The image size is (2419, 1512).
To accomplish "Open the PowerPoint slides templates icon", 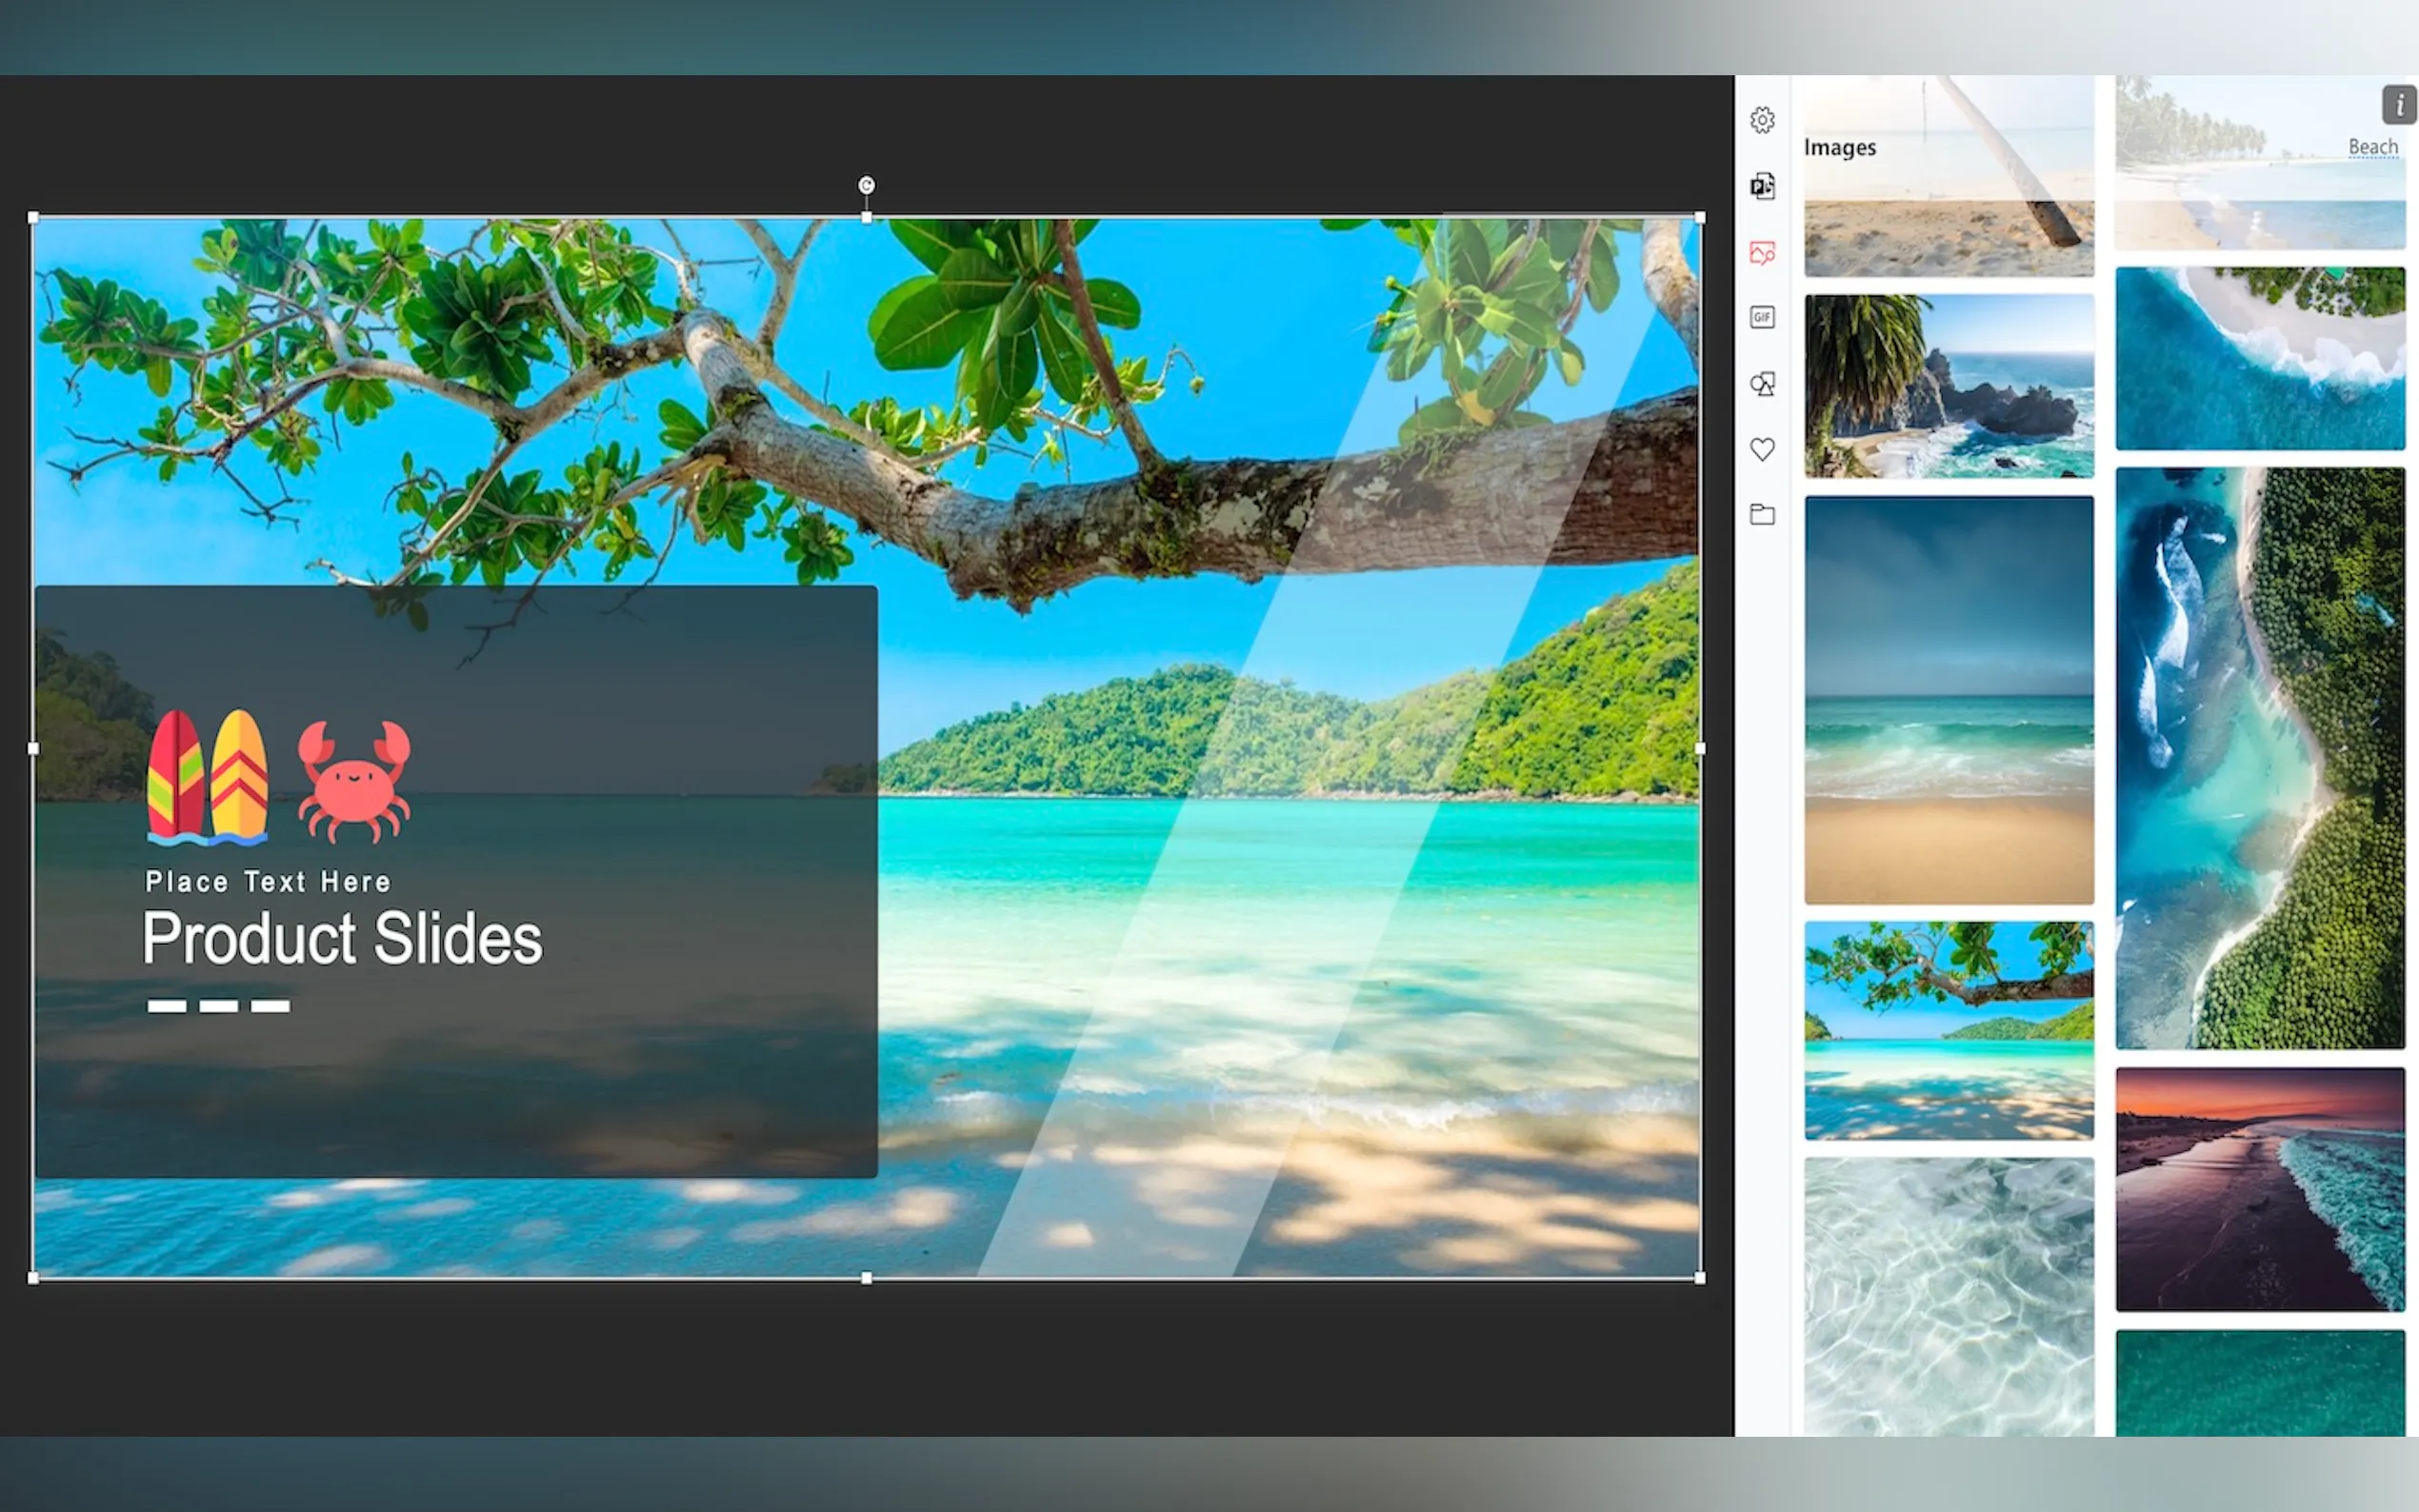I will coord(1762,186).
